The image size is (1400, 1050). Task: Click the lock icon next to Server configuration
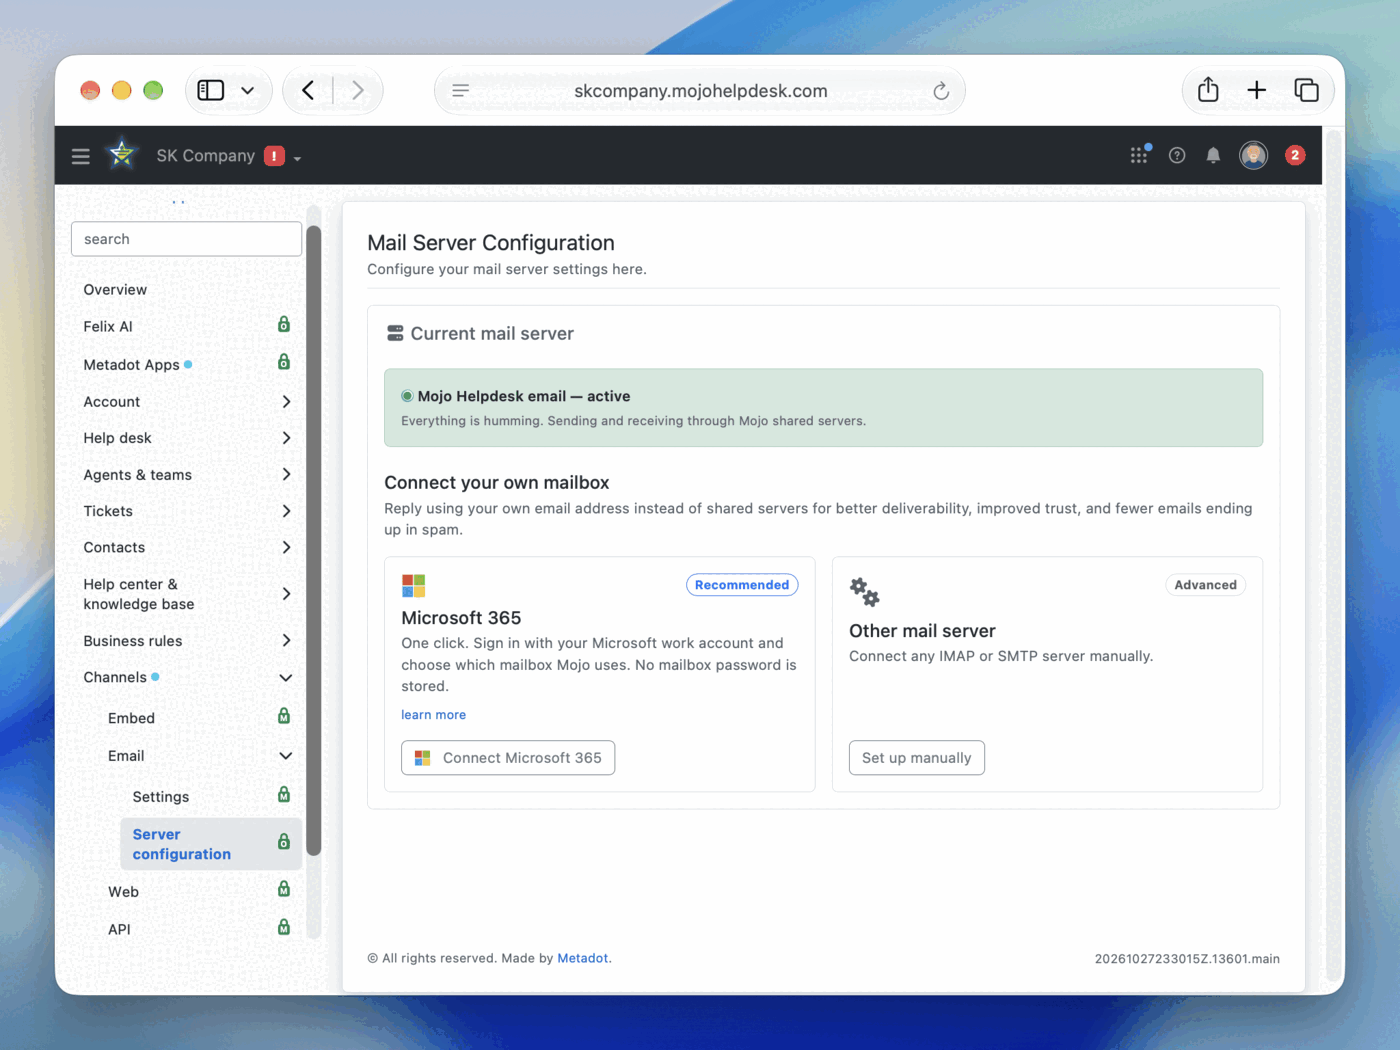284,842
